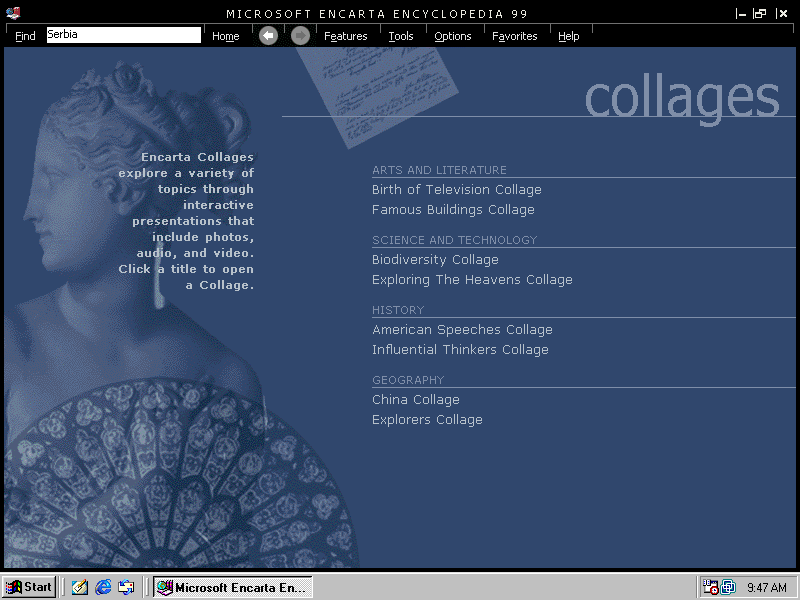Viewport: 800px width, 600px height.
Task: Select the Microsoft Encarta taskbar button
Action: click(233, 587)
